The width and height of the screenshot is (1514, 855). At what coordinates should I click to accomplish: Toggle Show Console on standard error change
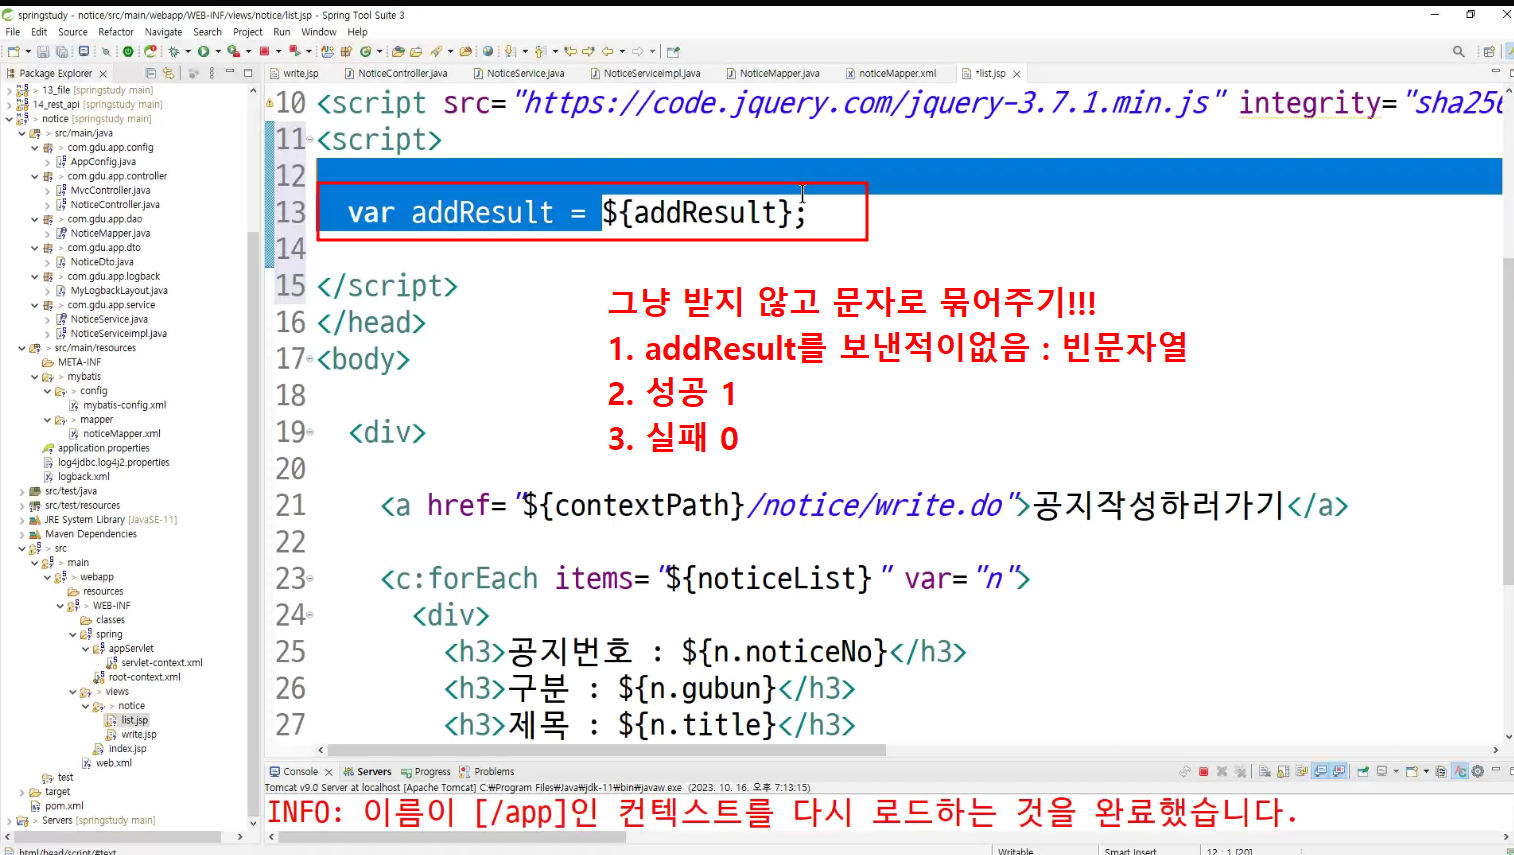(1338, 772)
